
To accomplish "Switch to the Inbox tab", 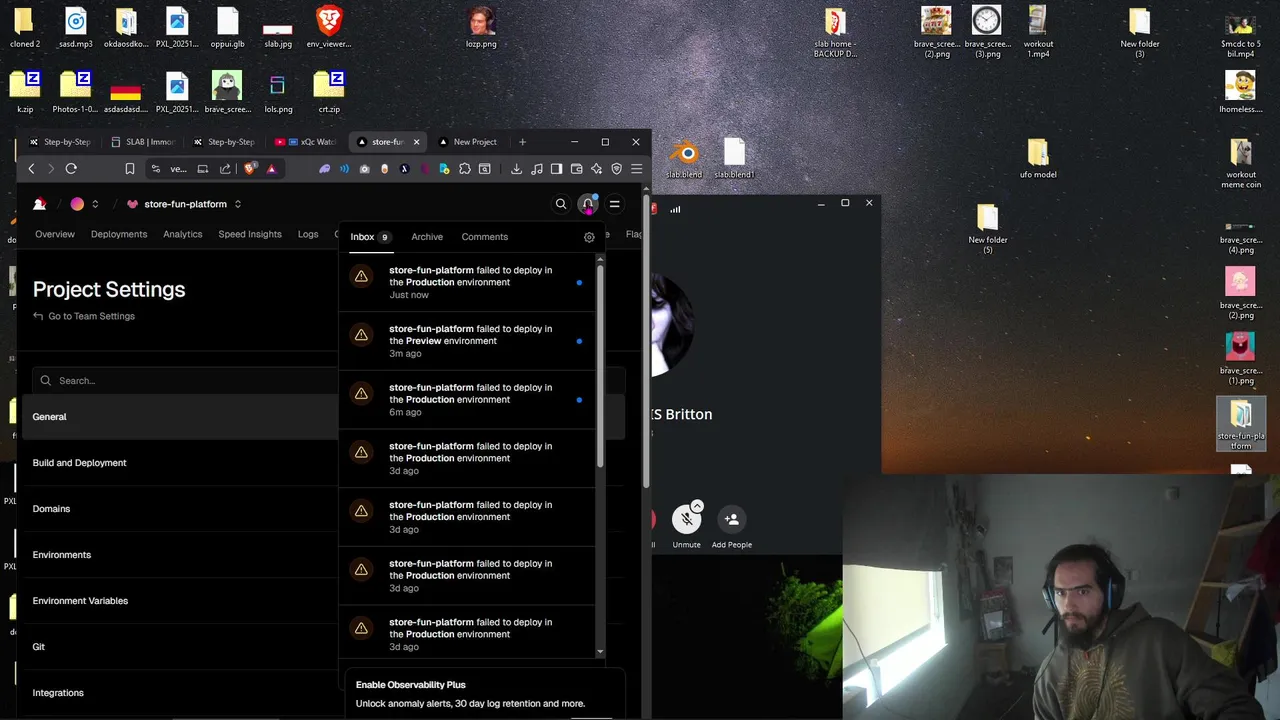I will click(x=370, y=237).
